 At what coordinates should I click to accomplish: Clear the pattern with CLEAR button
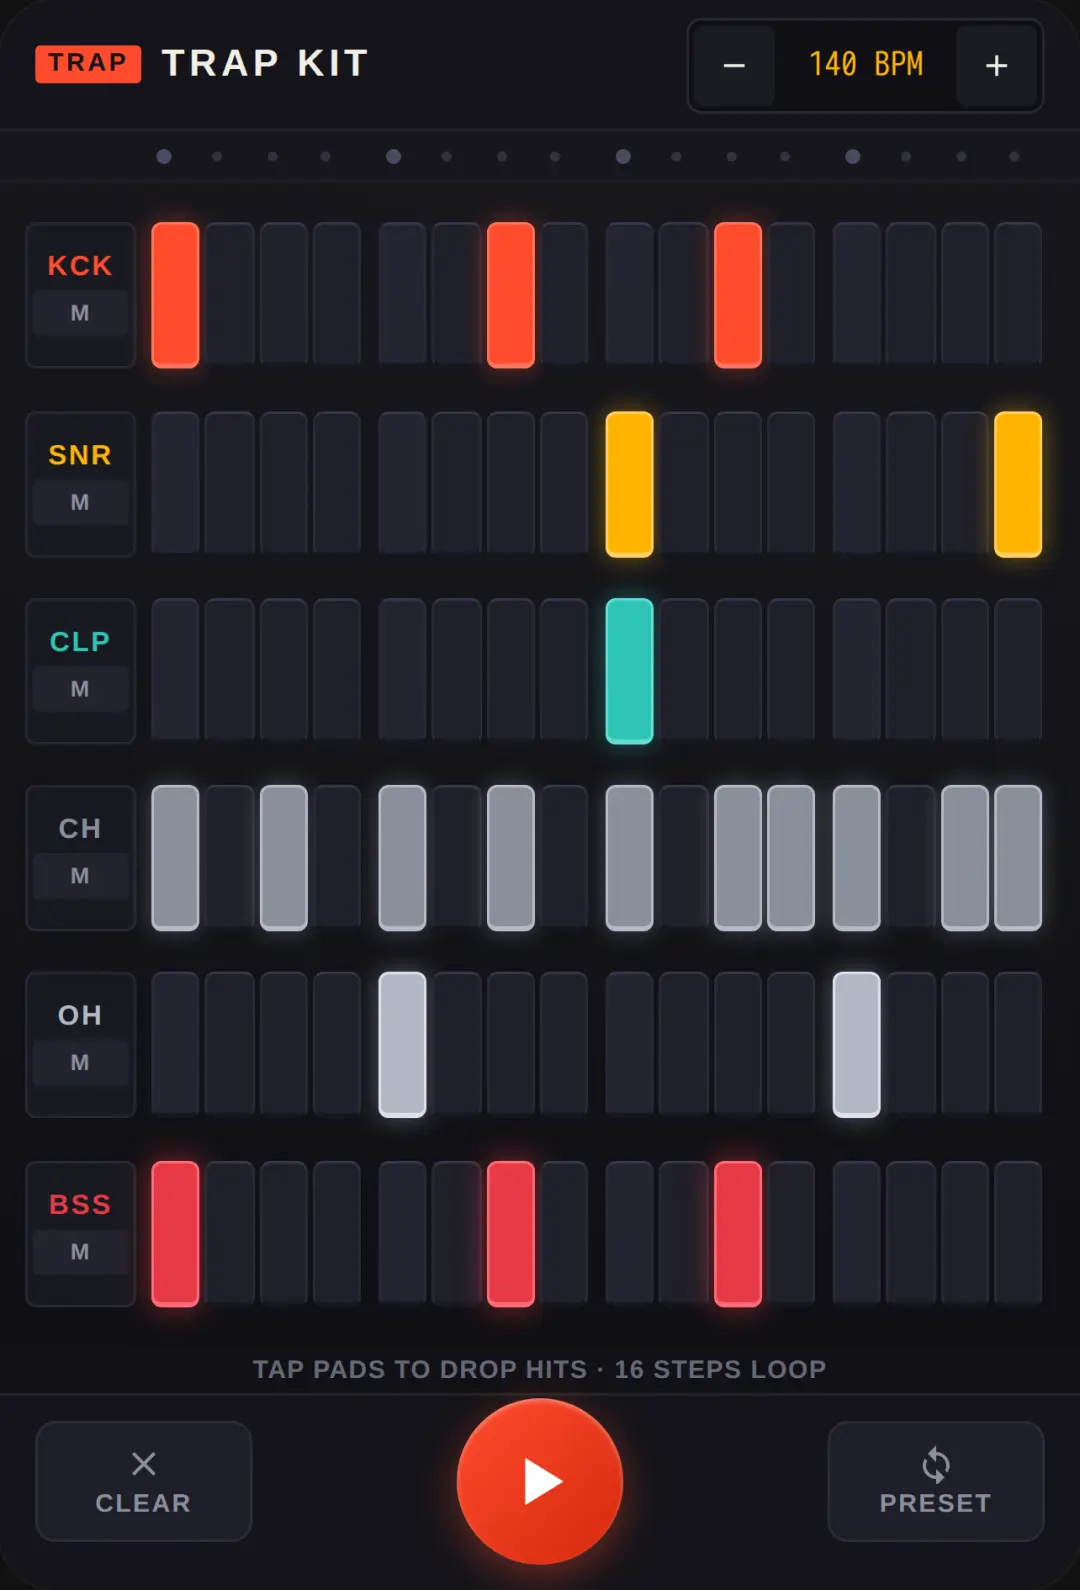tap(143, 1481)
